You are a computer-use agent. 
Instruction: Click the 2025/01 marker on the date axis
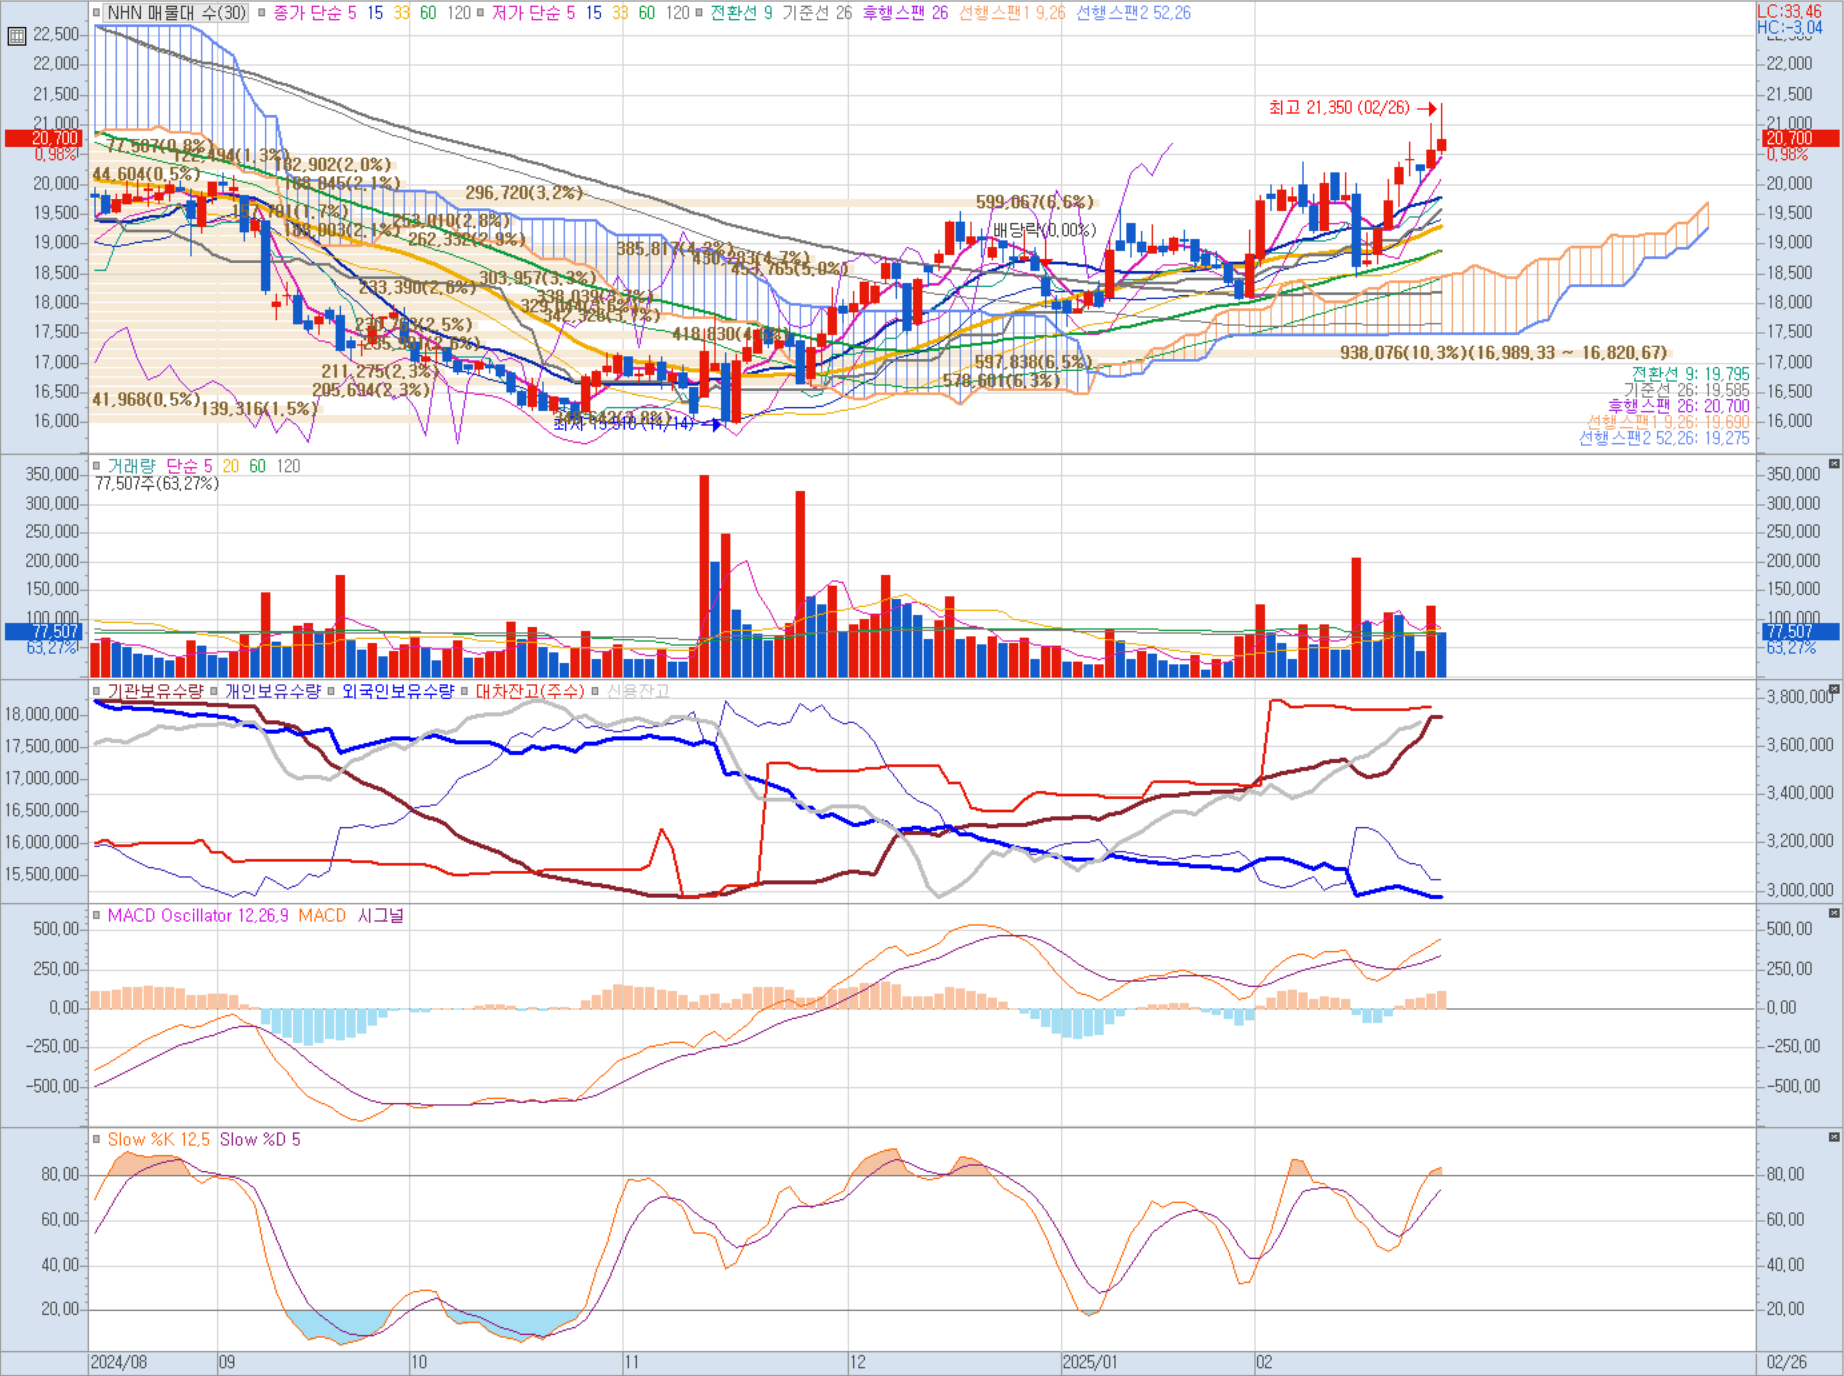pos(1090,1362)
